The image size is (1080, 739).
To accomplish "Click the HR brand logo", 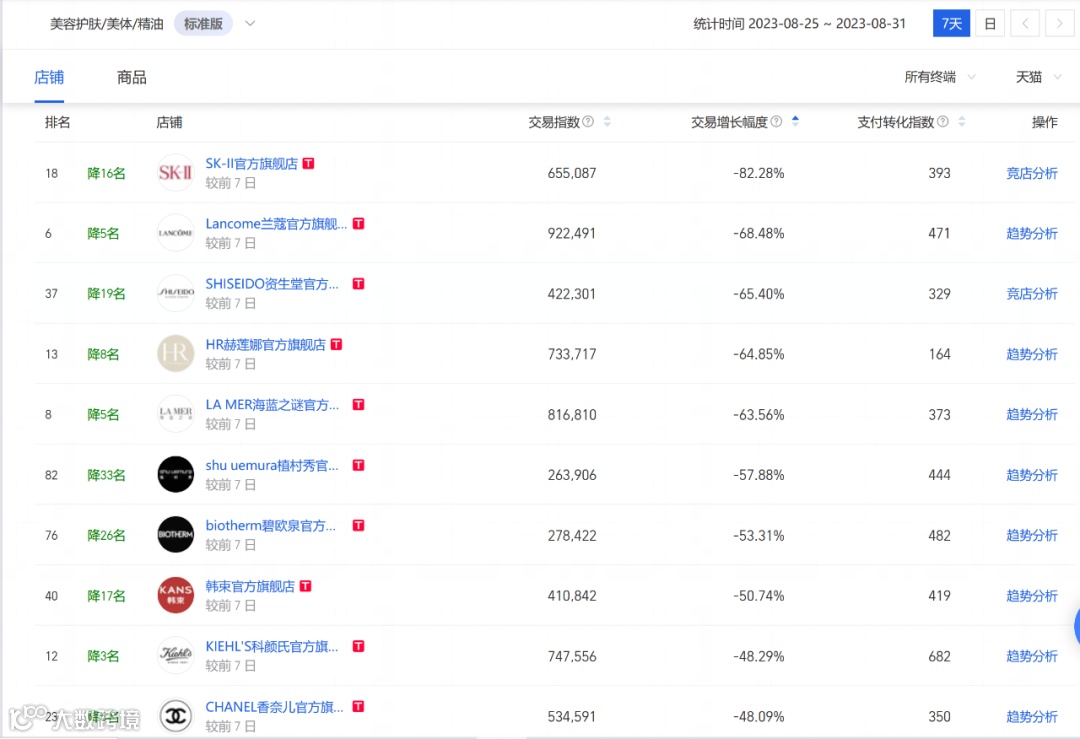I will point(176,353).
